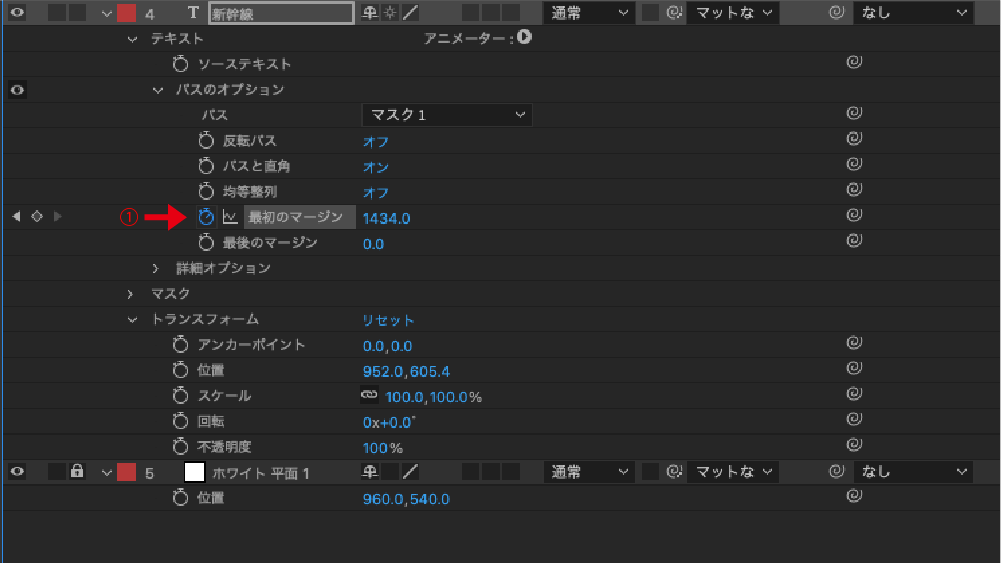
Task: Open parent なし dropdown for layer 4
Action: point(914,13)
